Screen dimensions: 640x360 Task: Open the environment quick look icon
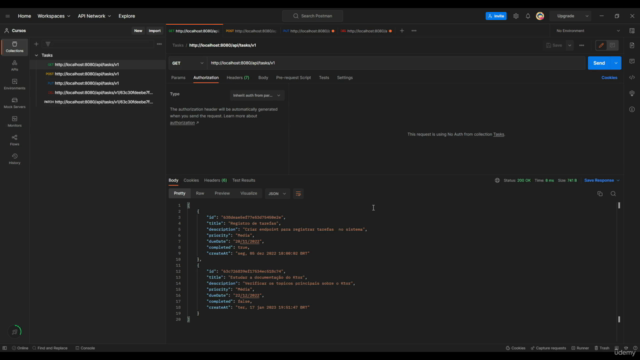pyautogui.click(x=632, y=31)
